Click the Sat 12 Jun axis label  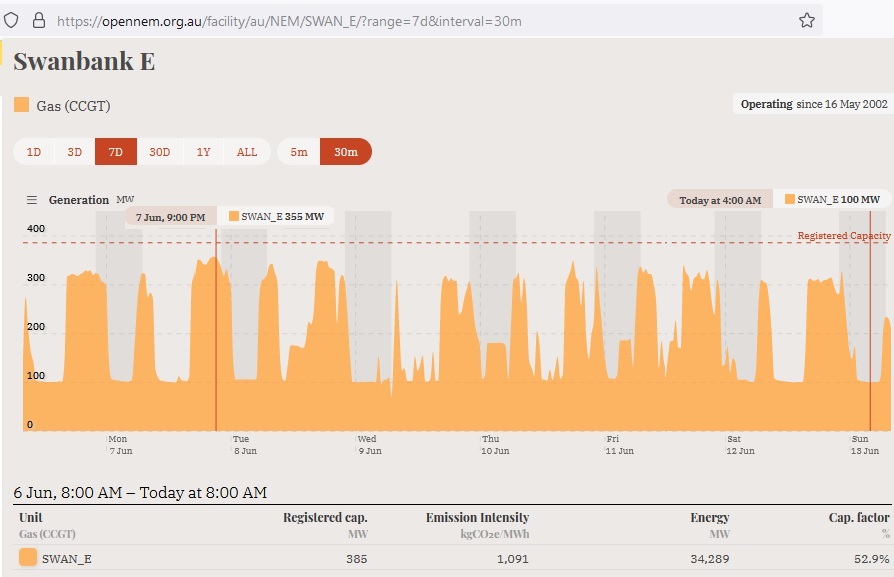point(740,445)
